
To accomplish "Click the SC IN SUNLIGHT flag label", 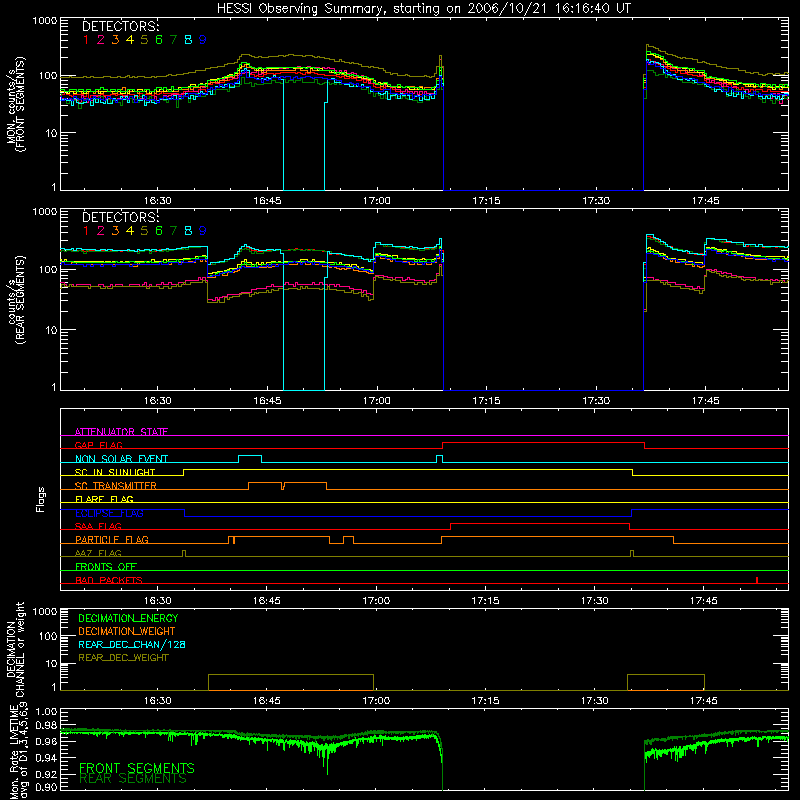I will point(115,472).
